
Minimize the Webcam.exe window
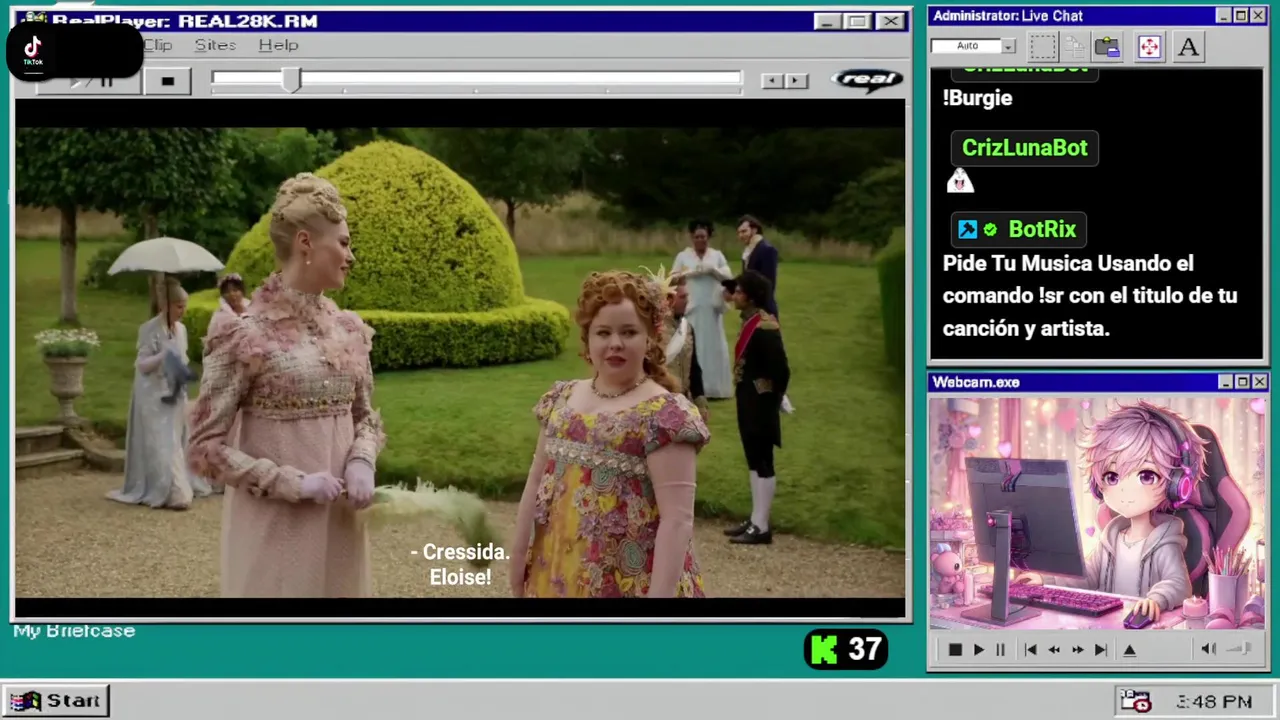point(1226,382)
